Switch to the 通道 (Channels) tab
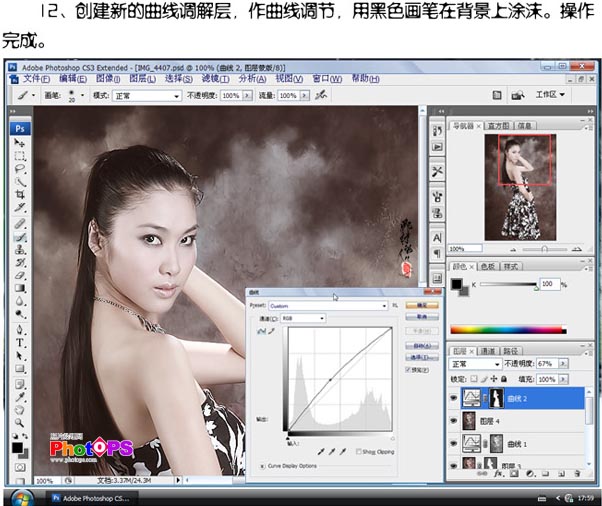Screen dimensions: 602x506 pos(489,351)
